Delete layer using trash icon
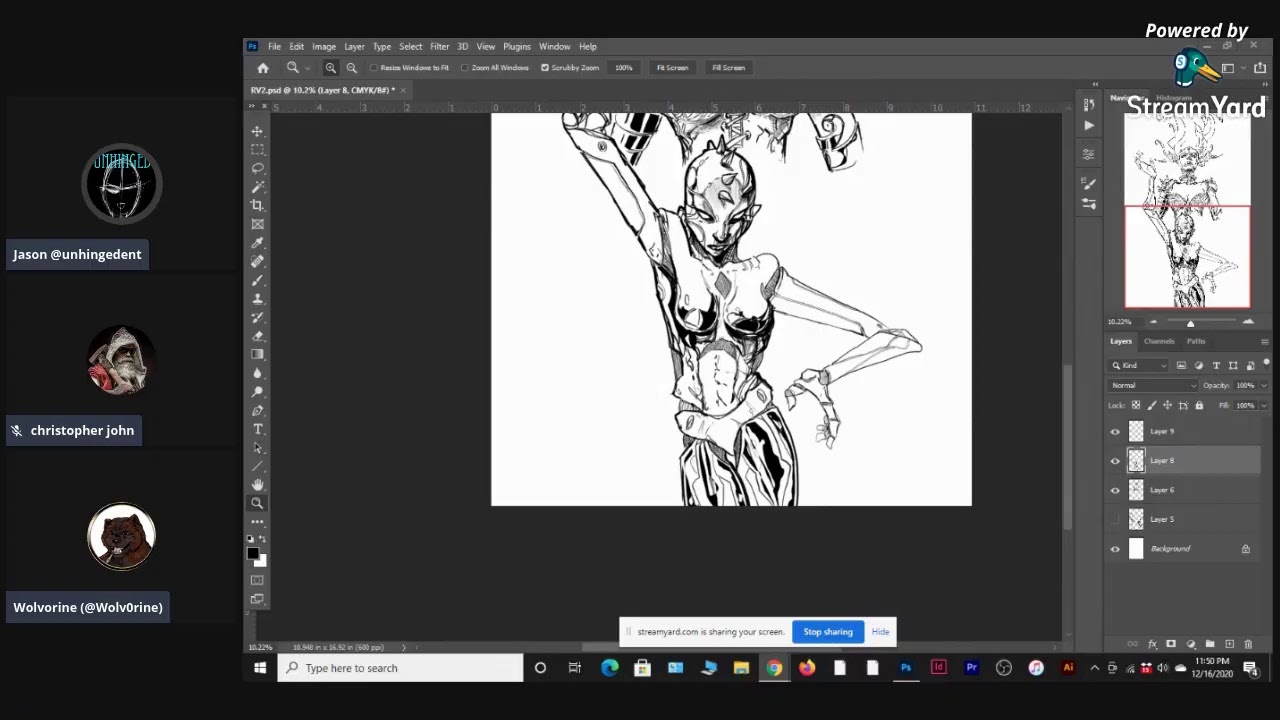This screenshot has height=720, width=1280. (x=1248, y=644)
